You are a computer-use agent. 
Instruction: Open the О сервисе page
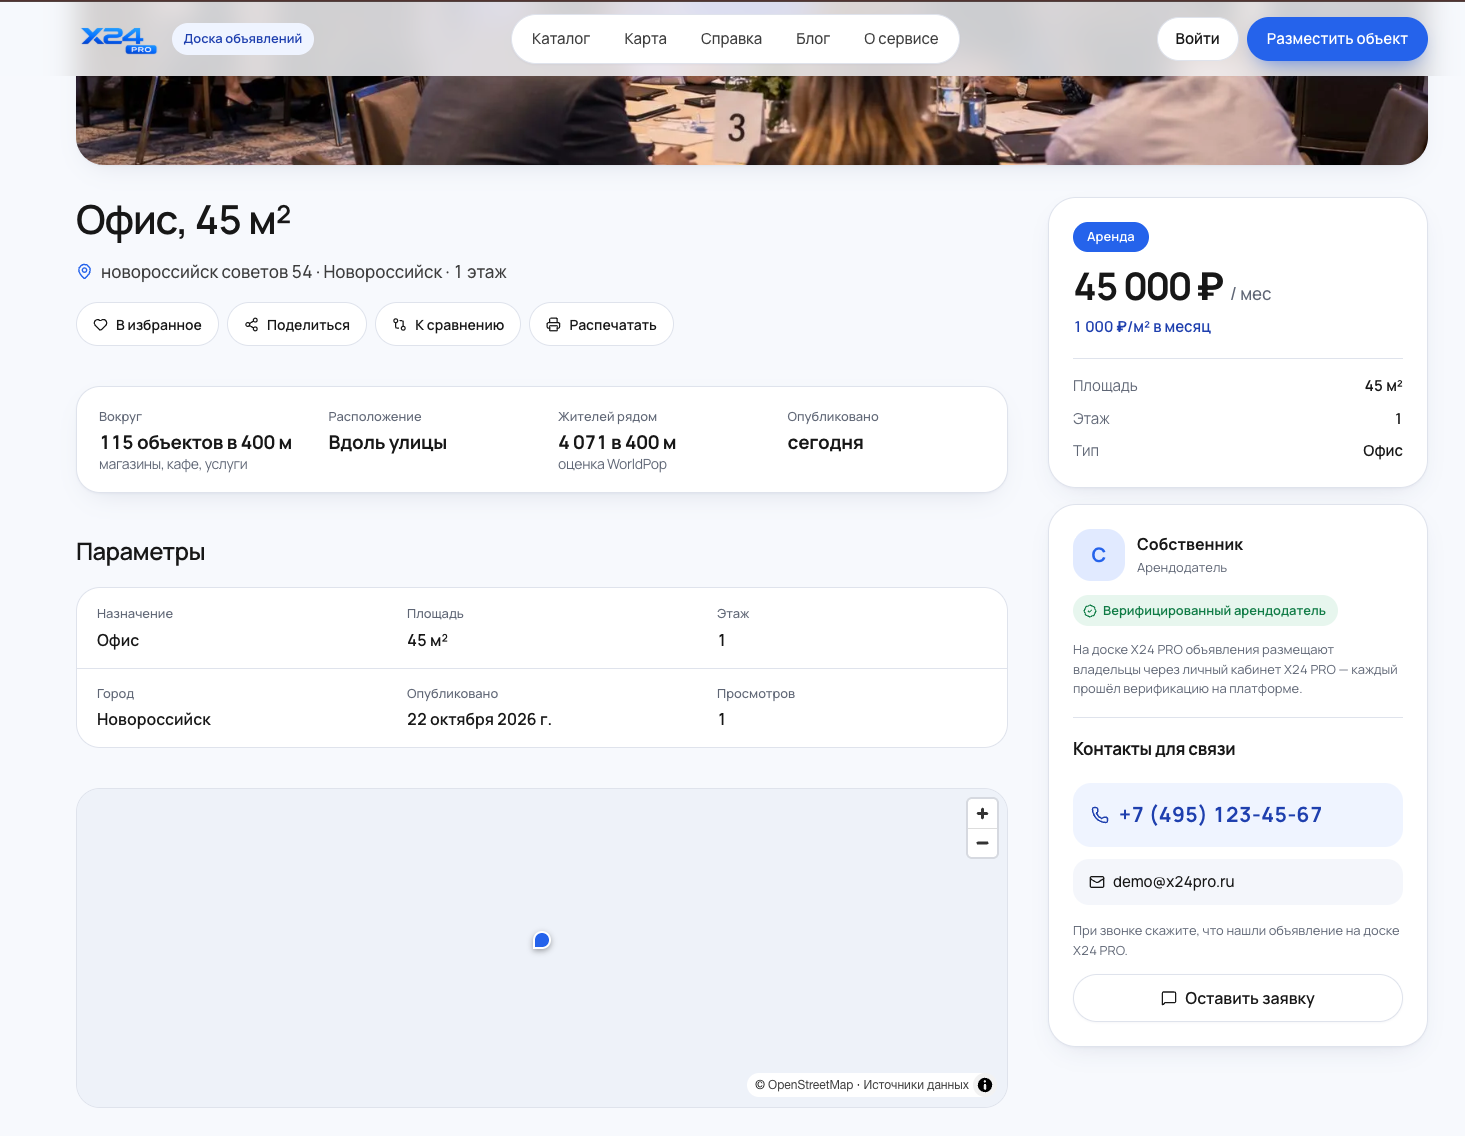901,39
